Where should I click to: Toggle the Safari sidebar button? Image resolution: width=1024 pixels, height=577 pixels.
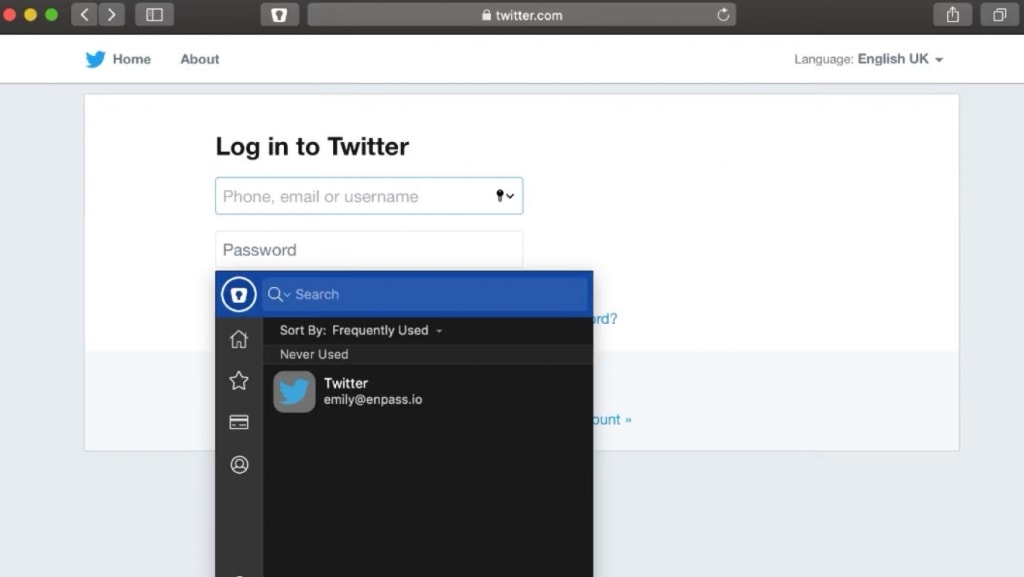point(154,14)
